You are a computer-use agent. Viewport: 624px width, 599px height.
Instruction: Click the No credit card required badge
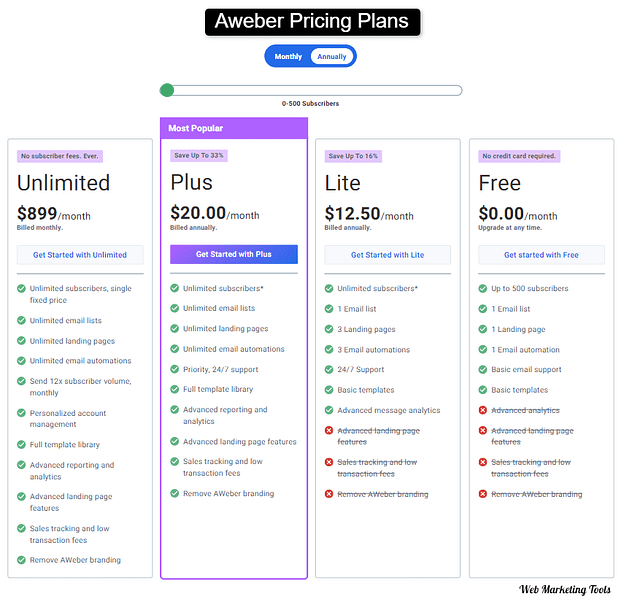519,156
